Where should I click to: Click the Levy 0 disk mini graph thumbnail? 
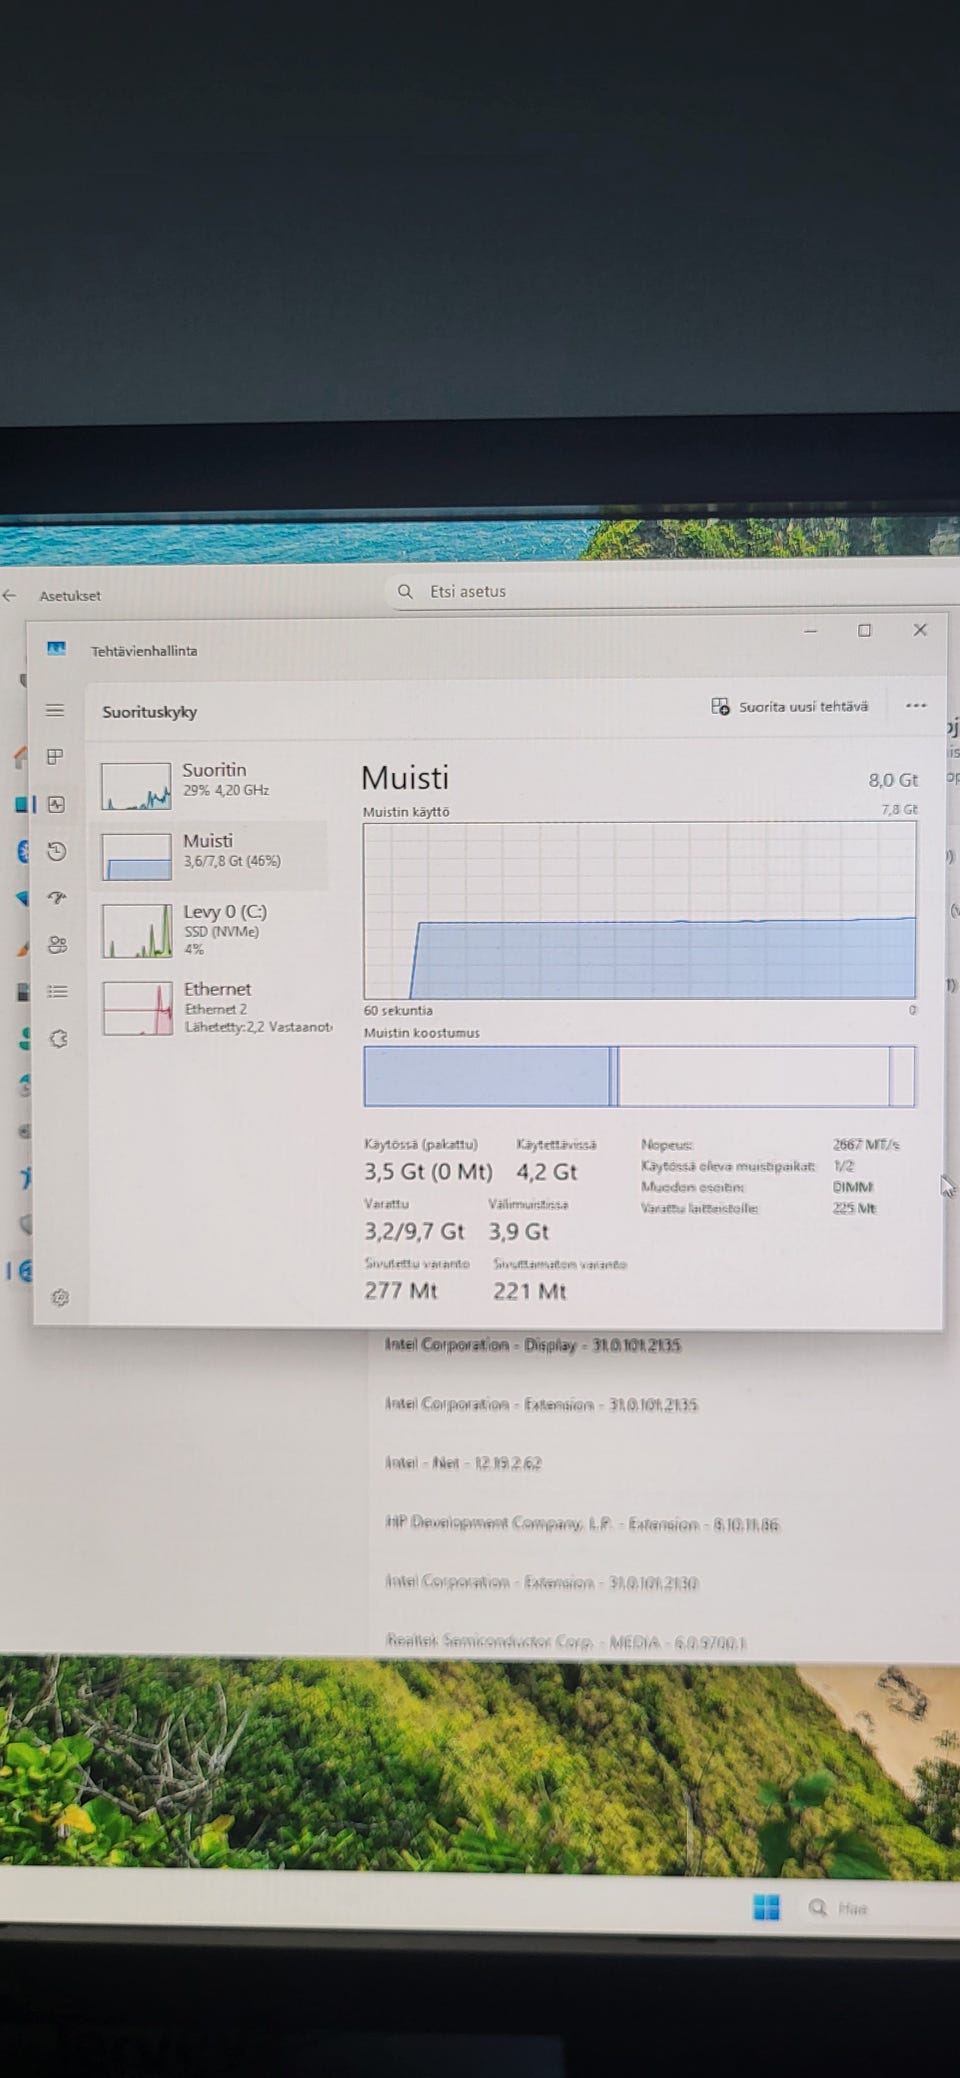pos(137,931)
